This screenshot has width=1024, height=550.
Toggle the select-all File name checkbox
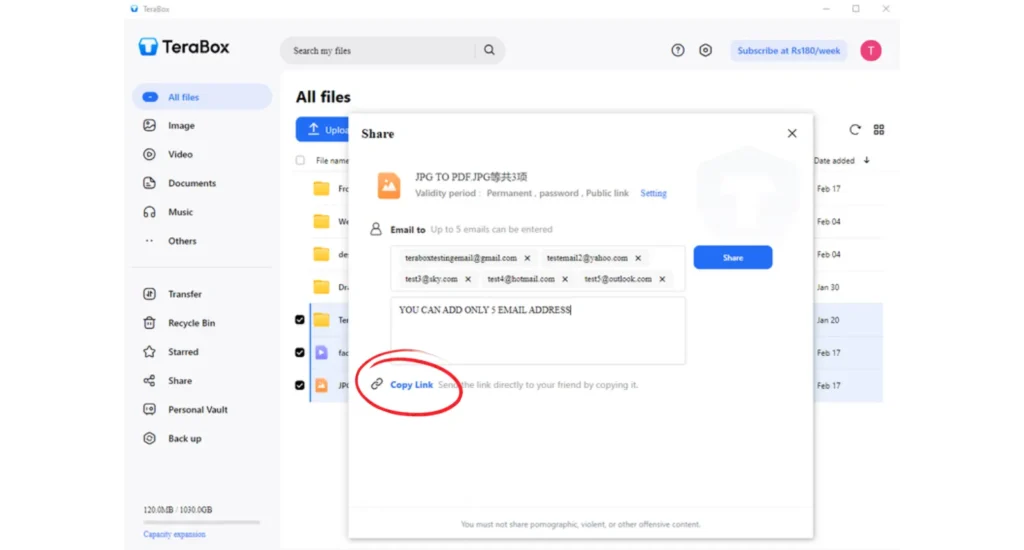300,160
